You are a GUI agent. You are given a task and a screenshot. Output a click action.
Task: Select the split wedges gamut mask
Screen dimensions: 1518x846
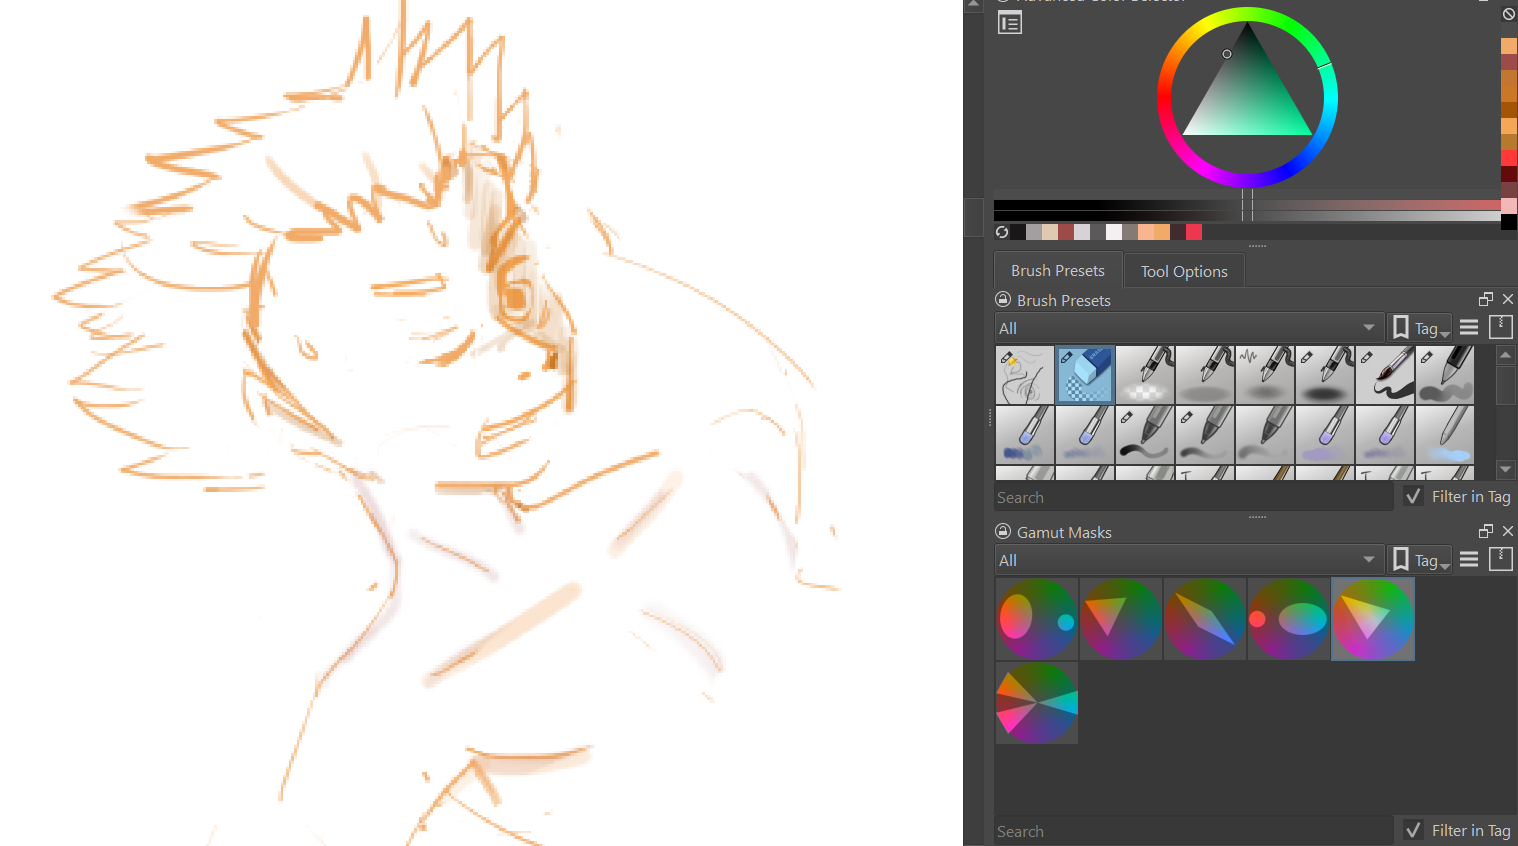point(1037,703)
